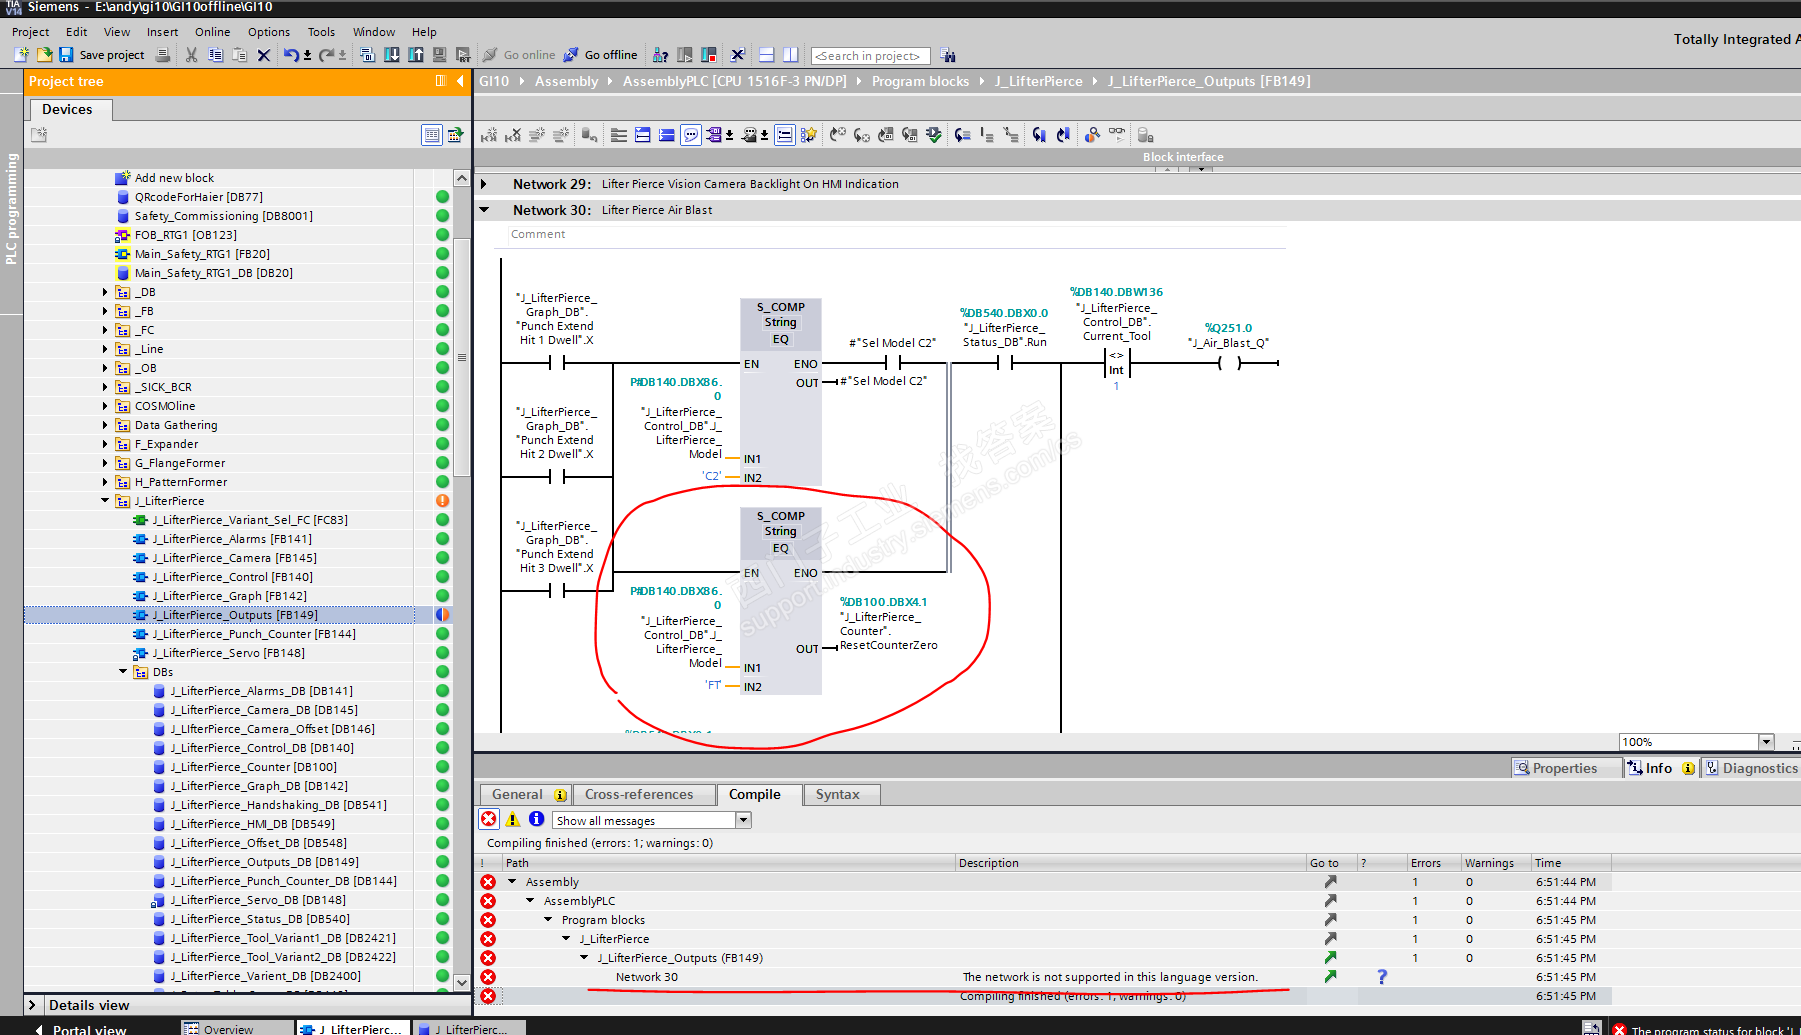Toggle the info messages filter button

point(537,820)
